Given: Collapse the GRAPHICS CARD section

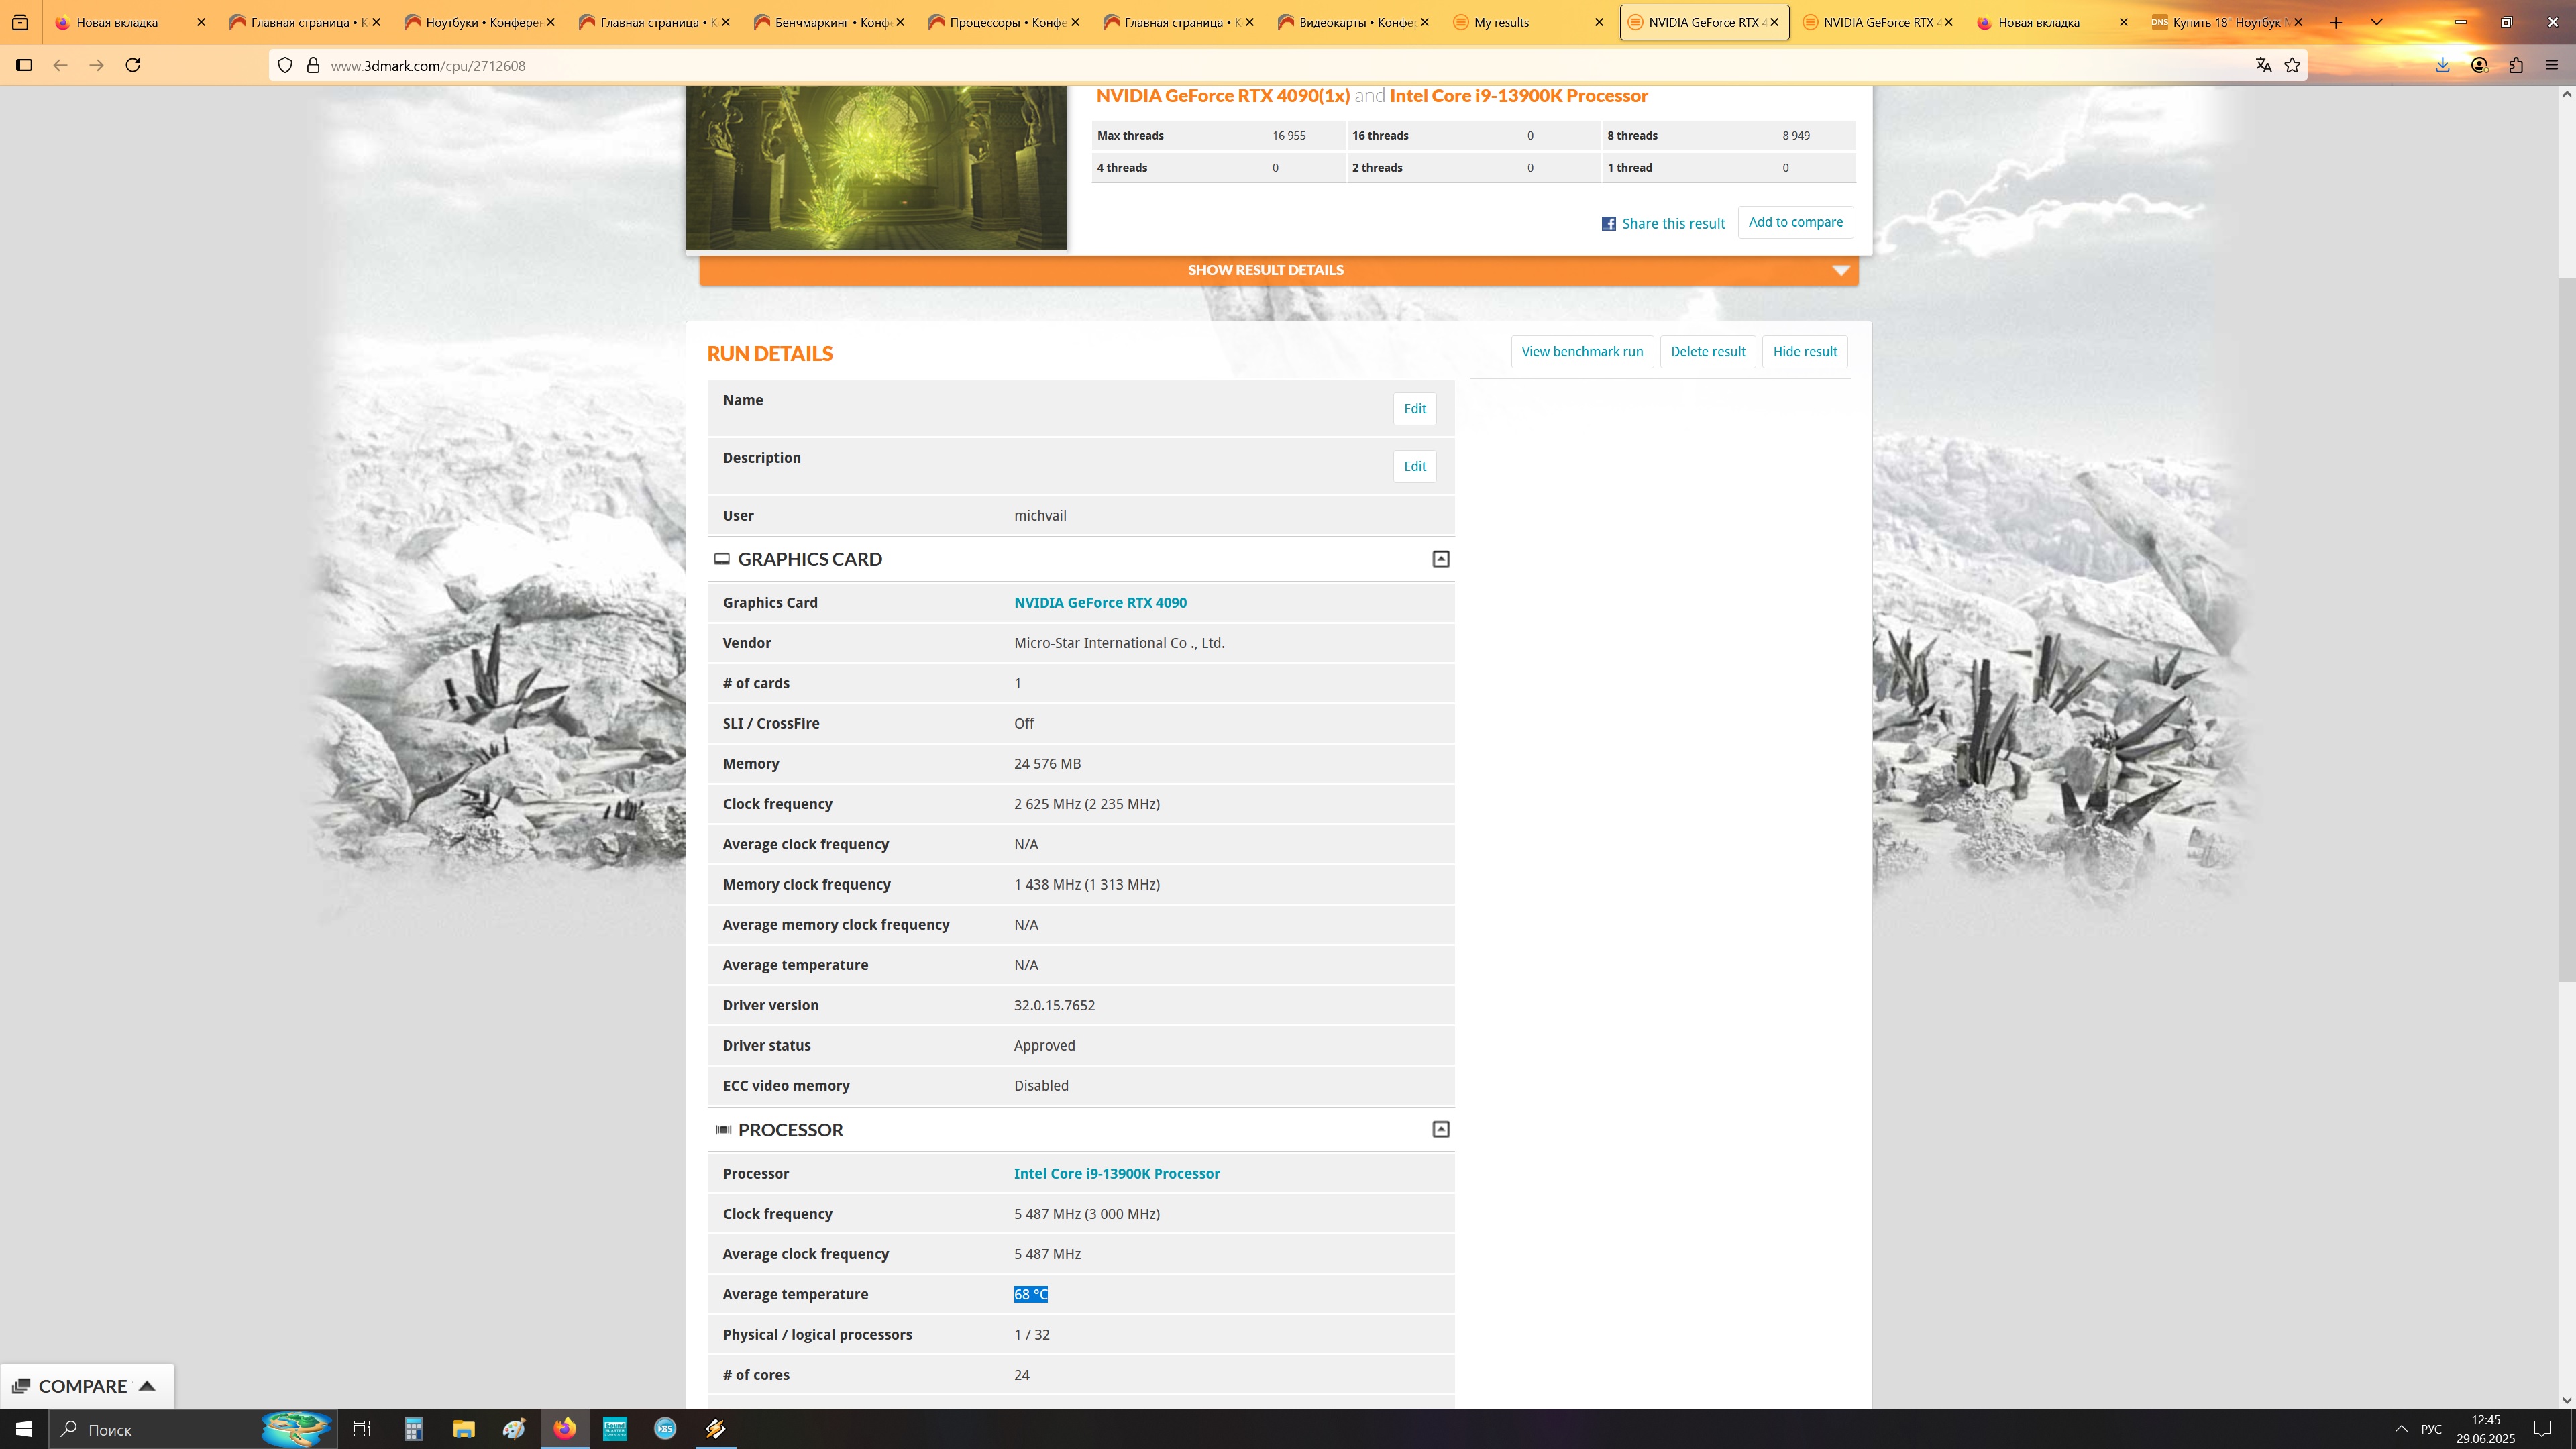Looking at the screenshot, I should 1440,559.
